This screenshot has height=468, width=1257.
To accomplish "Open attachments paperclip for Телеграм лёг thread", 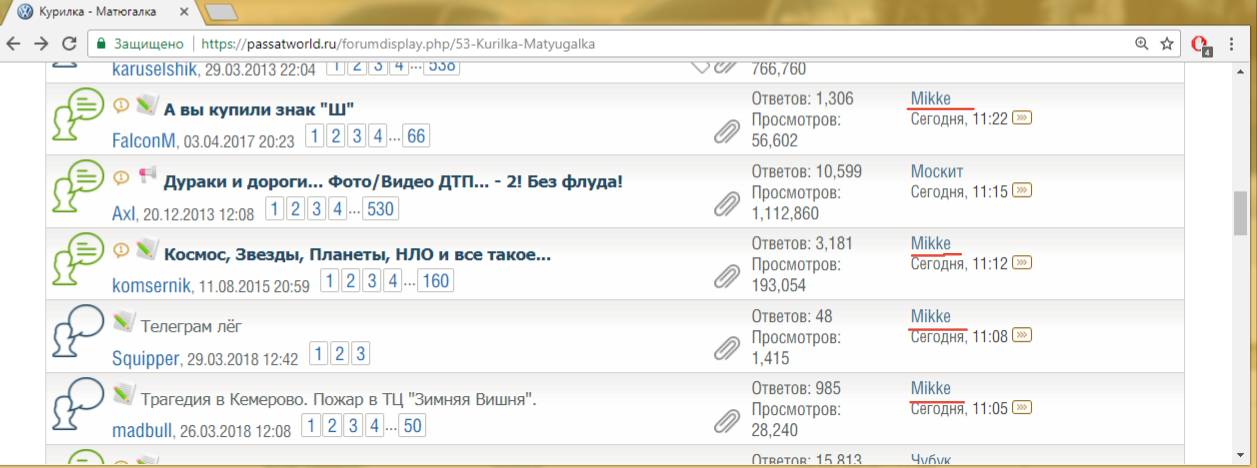I will coord(726,348).
